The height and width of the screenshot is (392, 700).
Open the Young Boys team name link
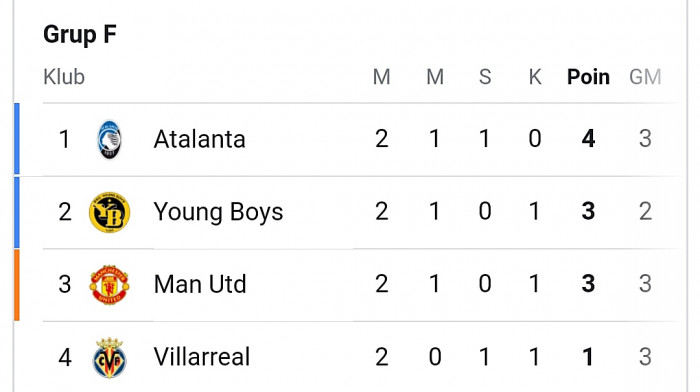(218, 212)
